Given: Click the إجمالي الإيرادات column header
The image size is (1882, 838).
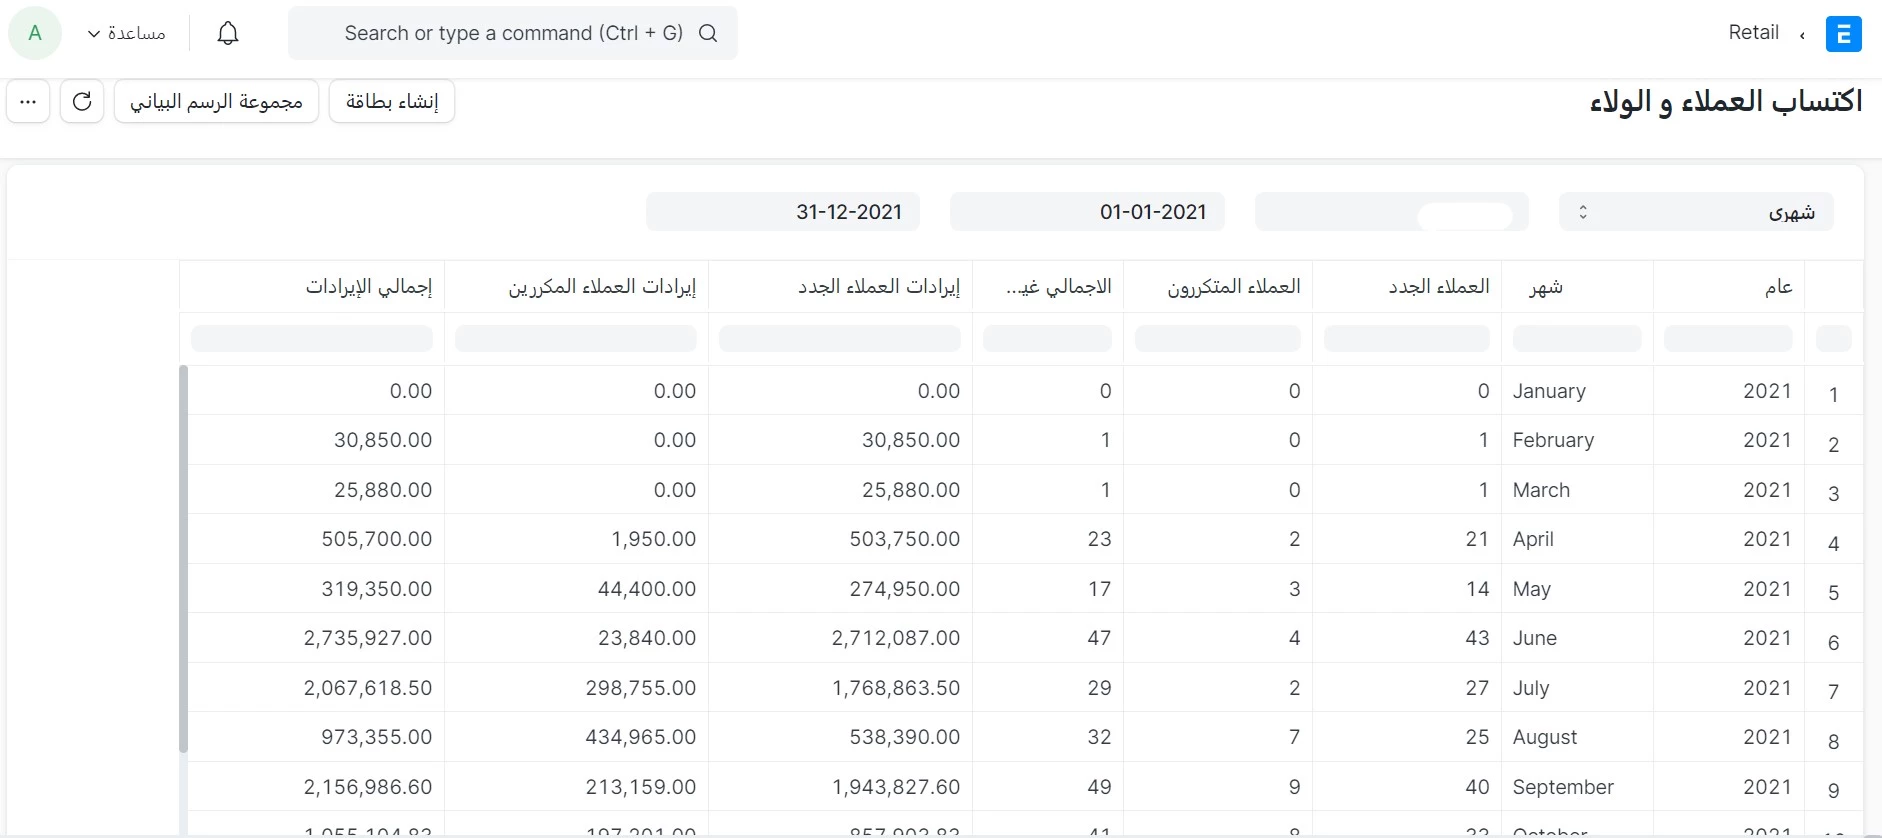Looking at the screenshot, I should point(312,287).
